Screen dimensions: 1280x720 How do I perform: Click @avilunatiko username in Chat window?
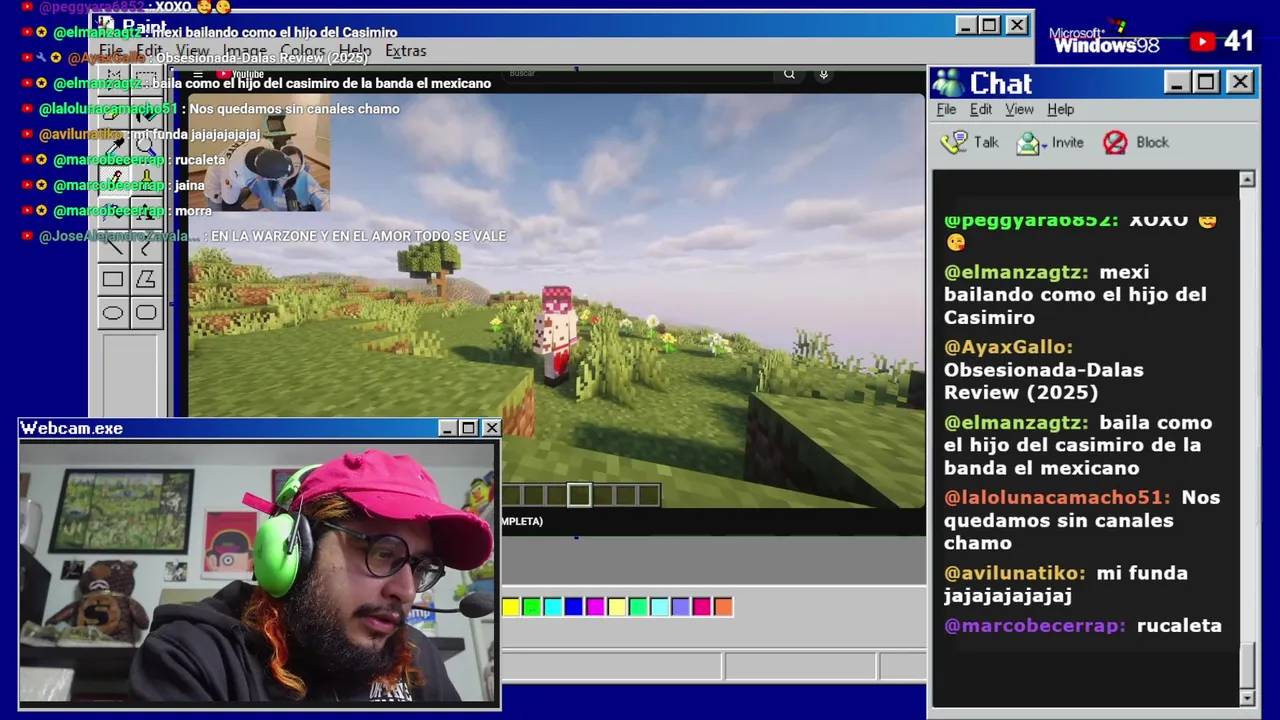coord(1014,573)
